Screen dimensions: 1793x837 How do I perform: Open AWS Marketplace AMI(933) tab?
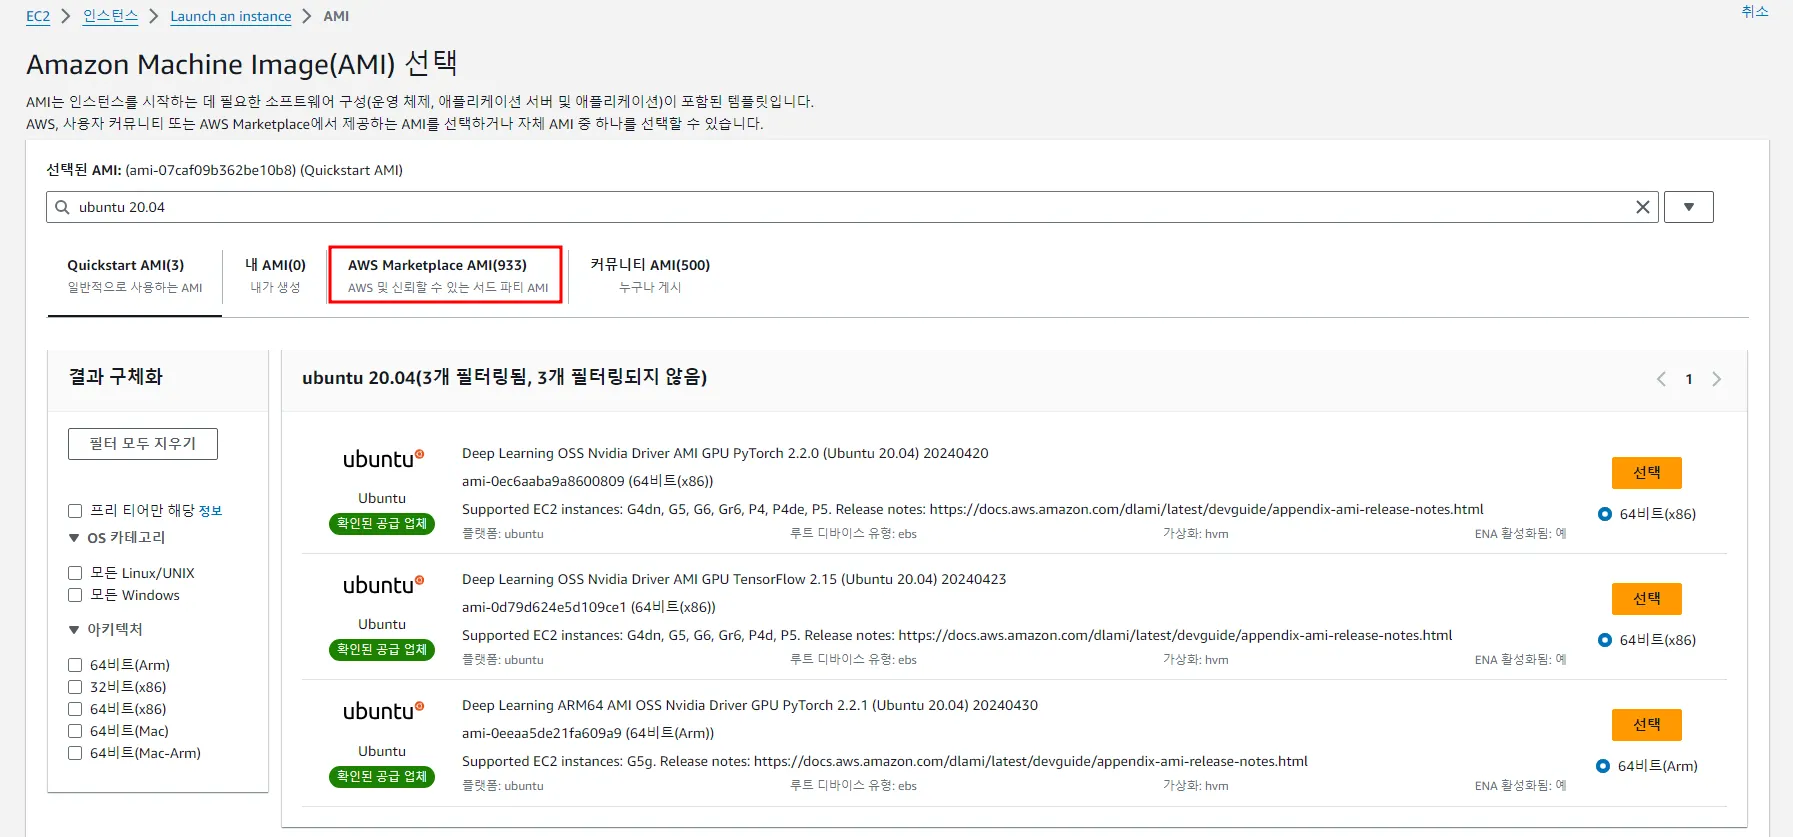tap(446, 275)
